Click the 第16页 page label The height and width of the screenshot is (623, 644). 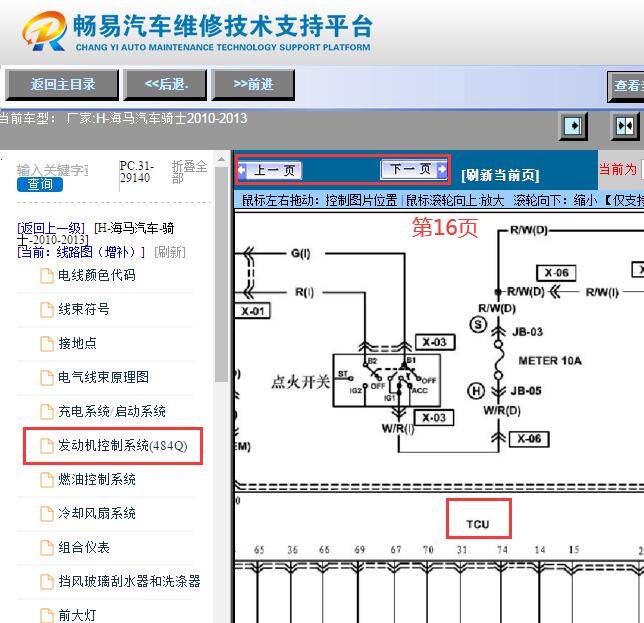point(445,228)
